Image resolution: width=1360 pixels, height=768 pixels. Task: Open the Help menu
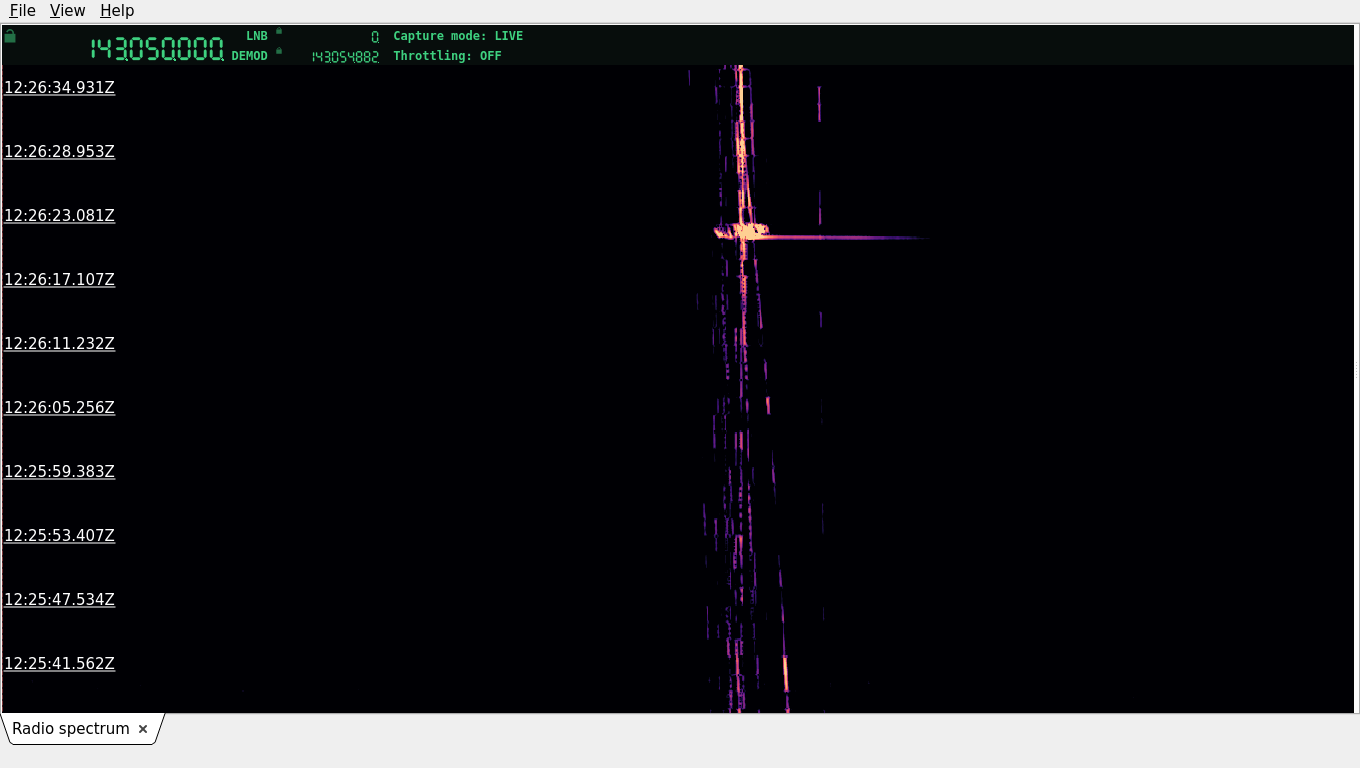(117, 10)
